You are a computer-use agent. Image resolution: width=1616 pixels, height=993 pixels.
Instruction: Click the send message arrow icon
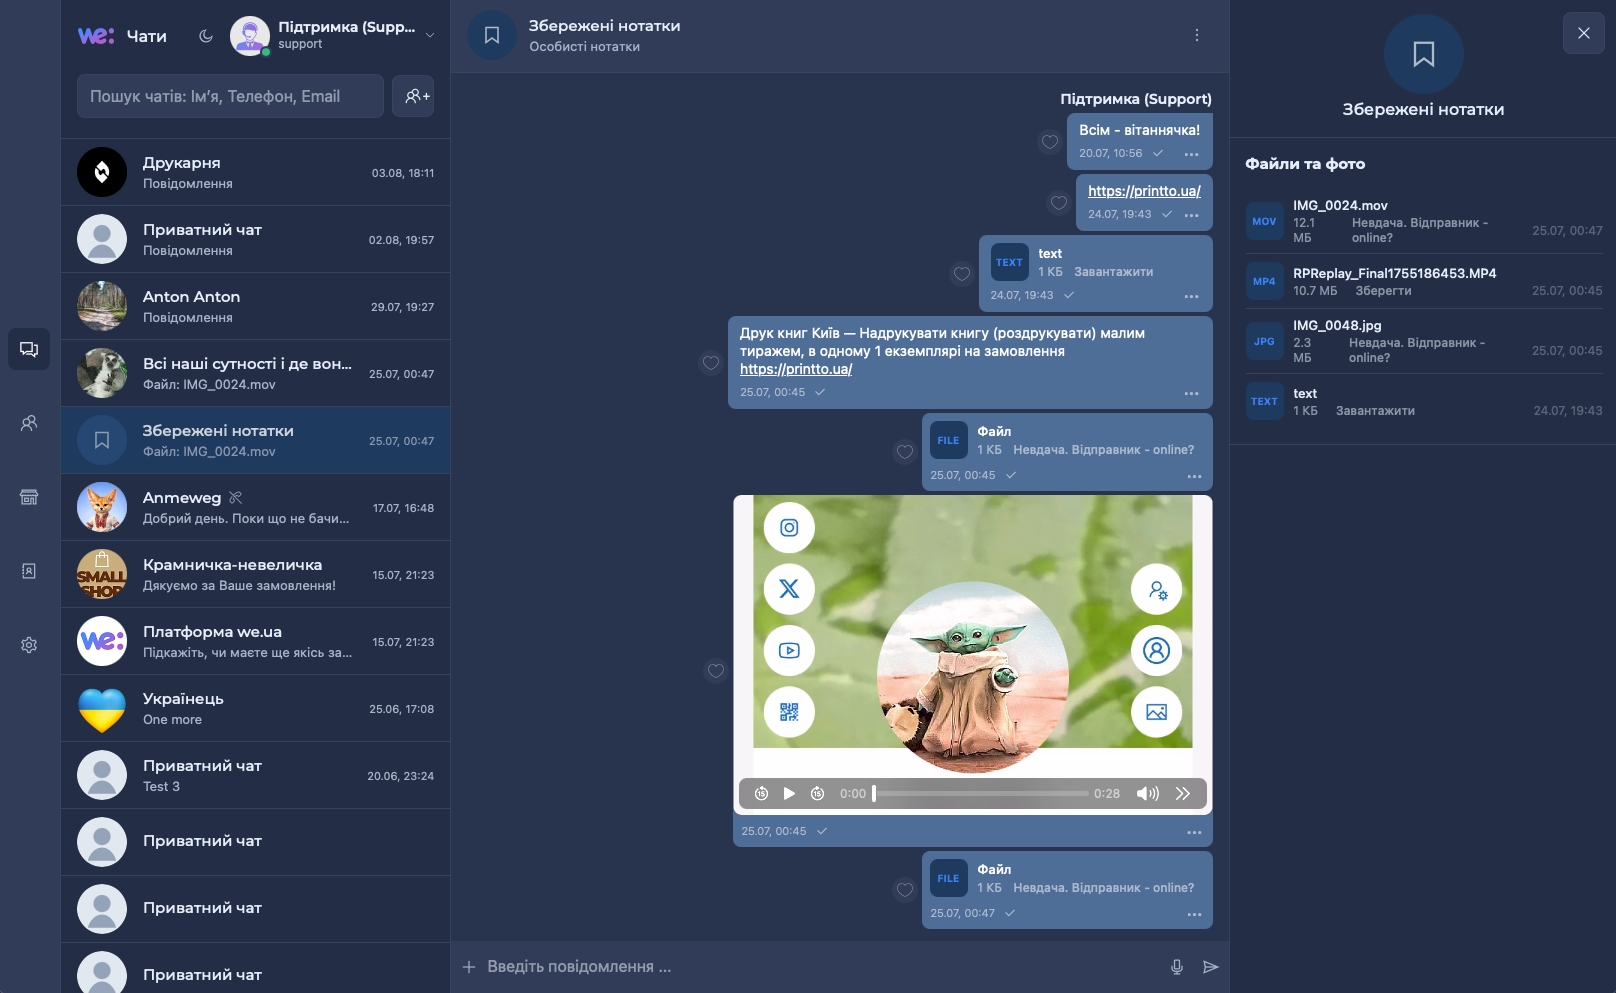click(1210, 967)
